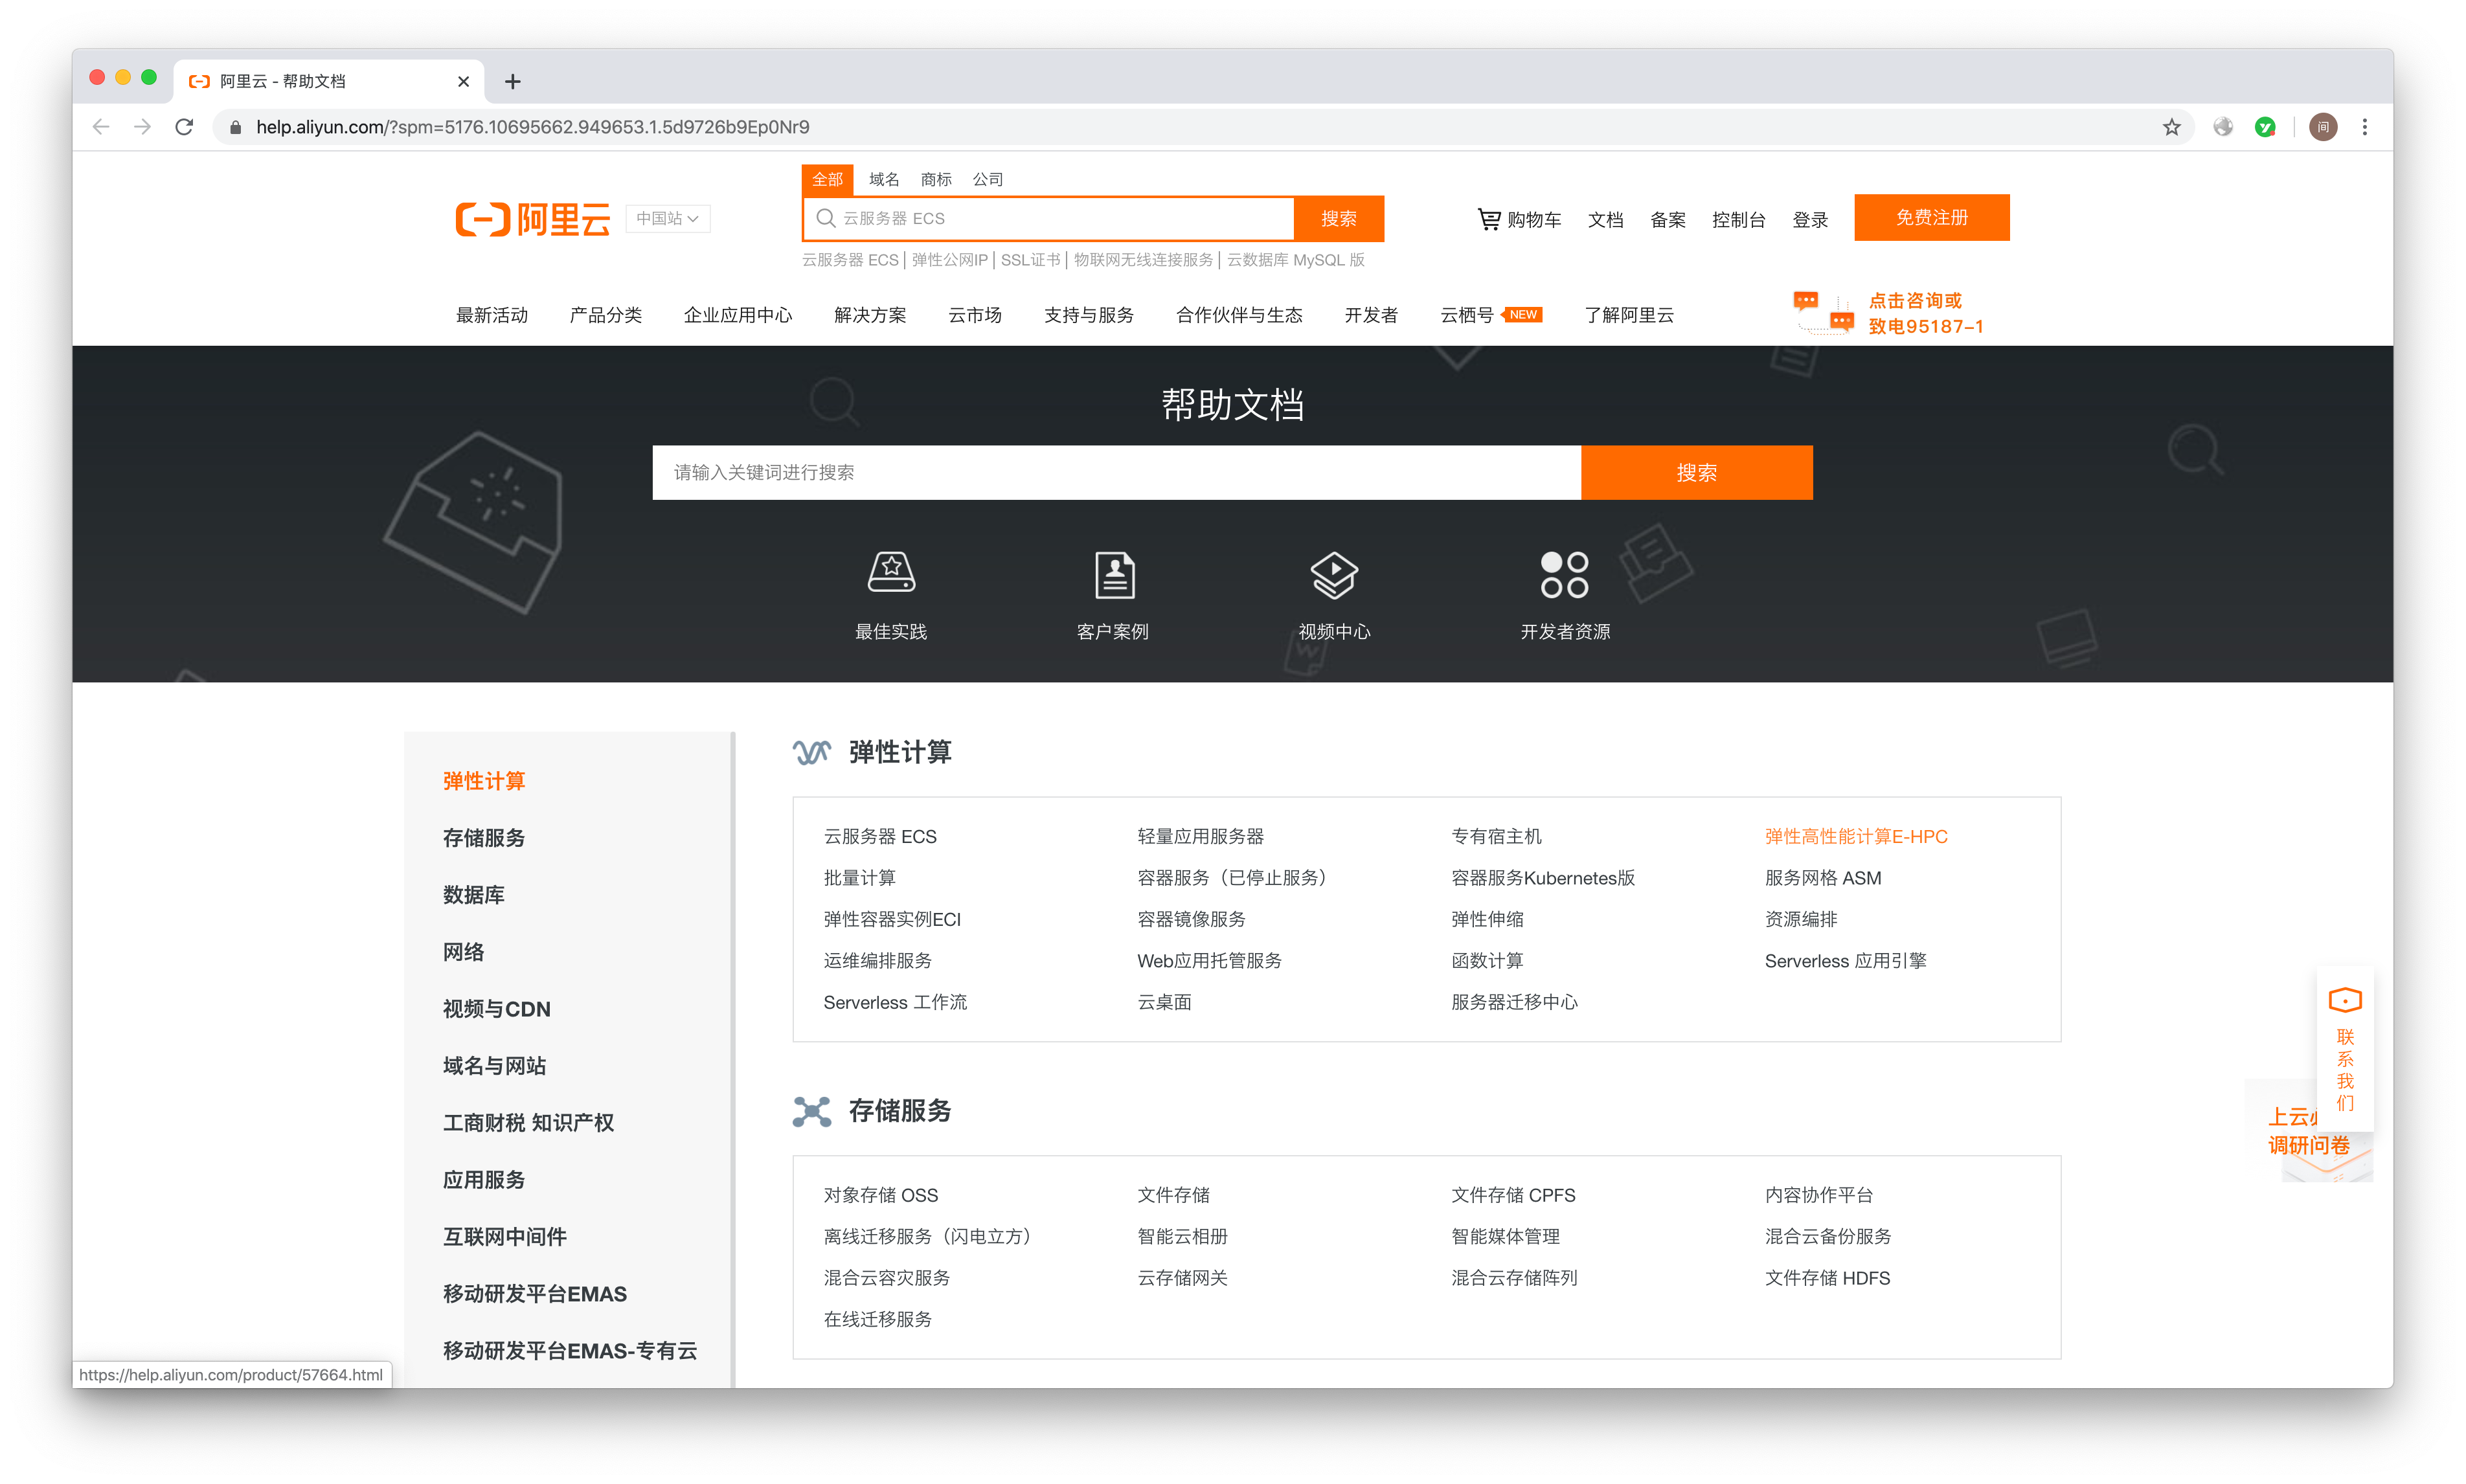Image resolution: width=2466 pixels, height=1484 pixels.
Task: Select the 公司 search tab
Action: point(987,179)
